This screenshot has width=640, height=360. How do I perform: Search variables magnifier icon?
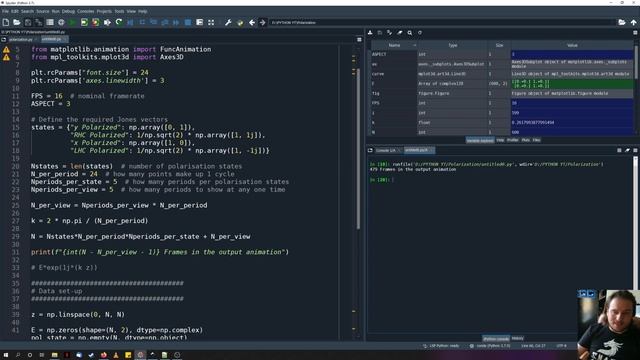click(x=409, y=33)
